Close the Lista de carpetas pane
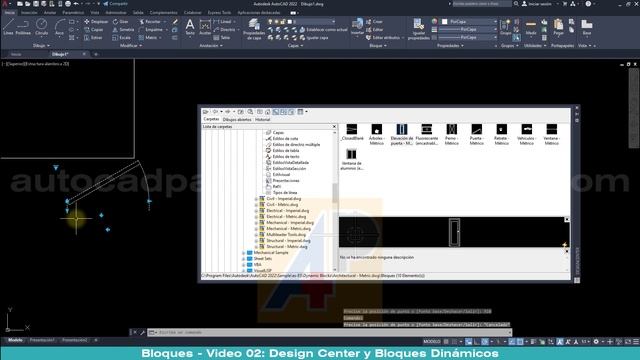Screen dimensions: 640x360 [x=334, y=127]
